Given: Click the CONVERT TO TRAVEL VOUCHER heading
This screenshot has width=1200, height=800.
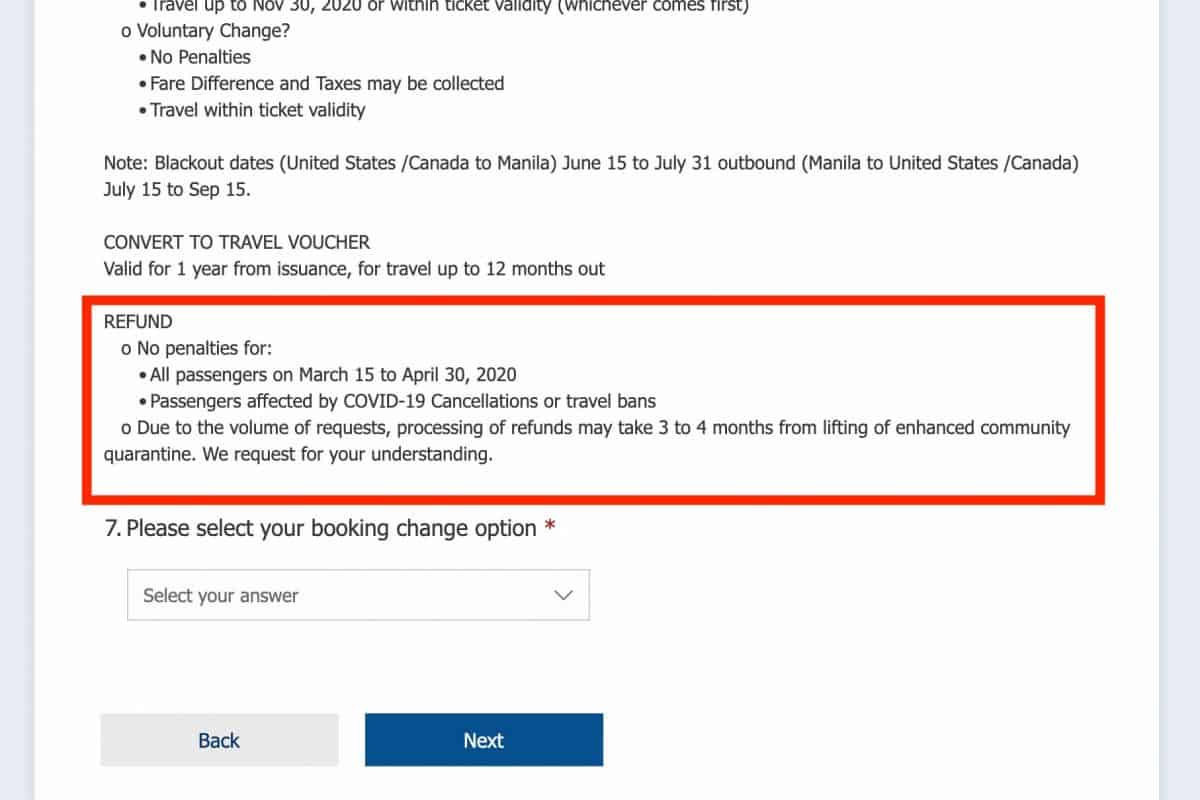Looking at the screenshot, I should pyautogui.click(x=237, y=242).
